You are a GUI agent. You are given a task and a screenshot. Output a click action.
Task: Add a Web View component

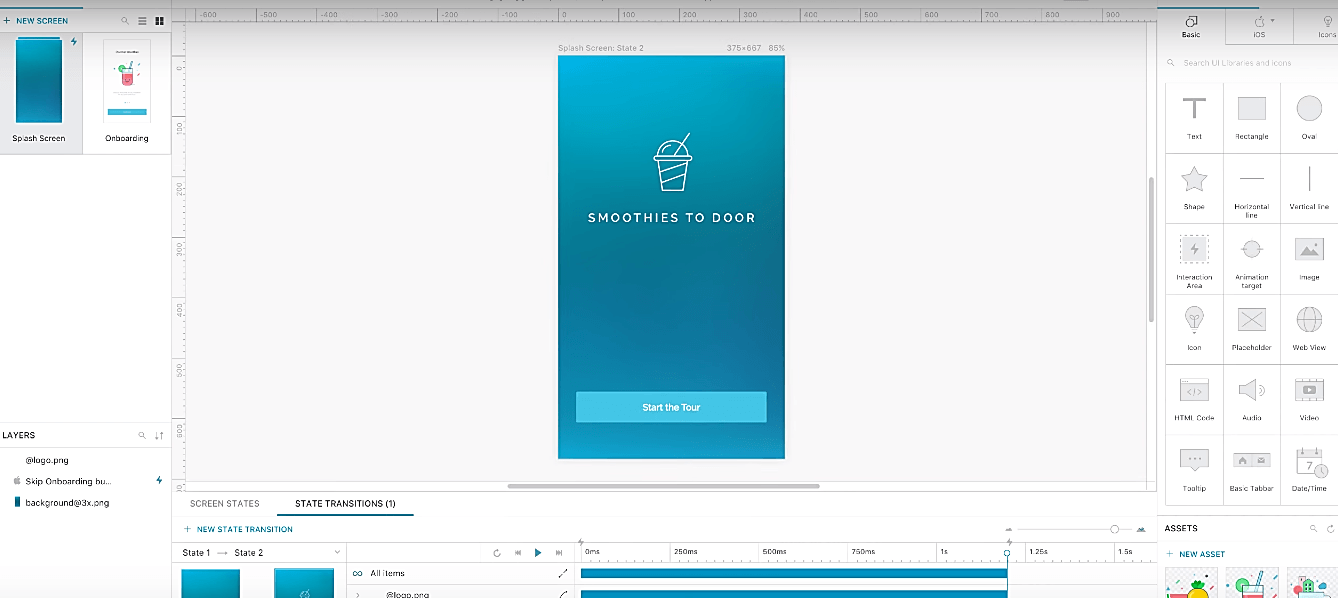click(1309, 325)
